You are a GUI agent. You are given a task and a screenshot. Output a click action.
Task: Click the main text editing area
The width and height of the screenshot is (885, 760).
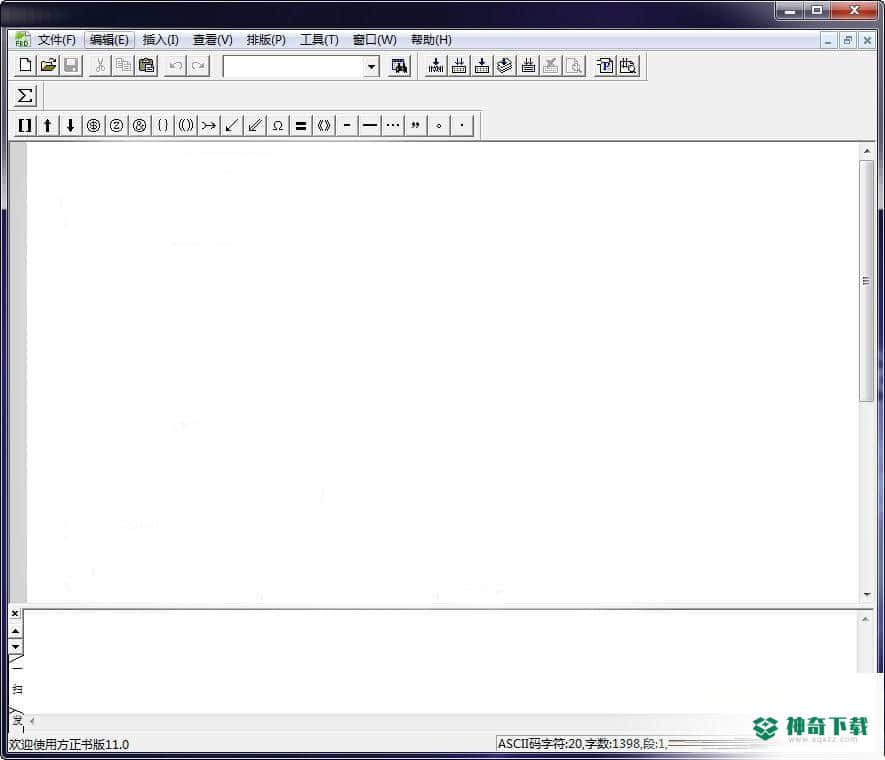[x=442, y=372]
